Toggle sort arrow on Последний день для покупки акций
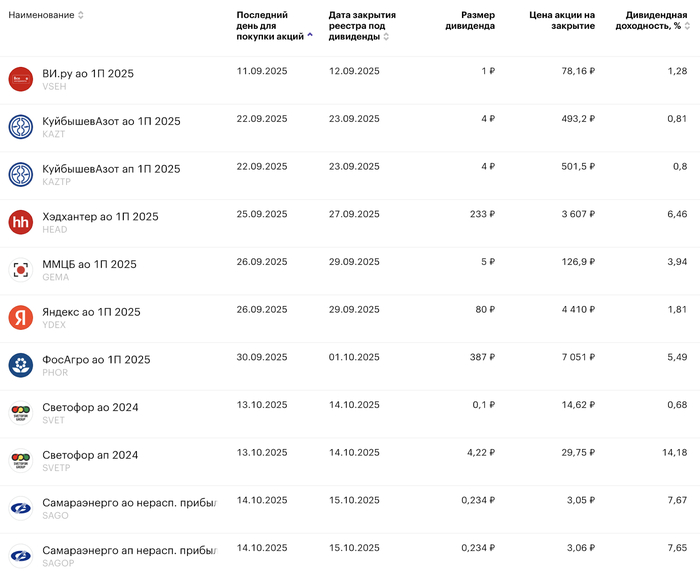This screenshot has width=700, height=576. click(310, 36)
